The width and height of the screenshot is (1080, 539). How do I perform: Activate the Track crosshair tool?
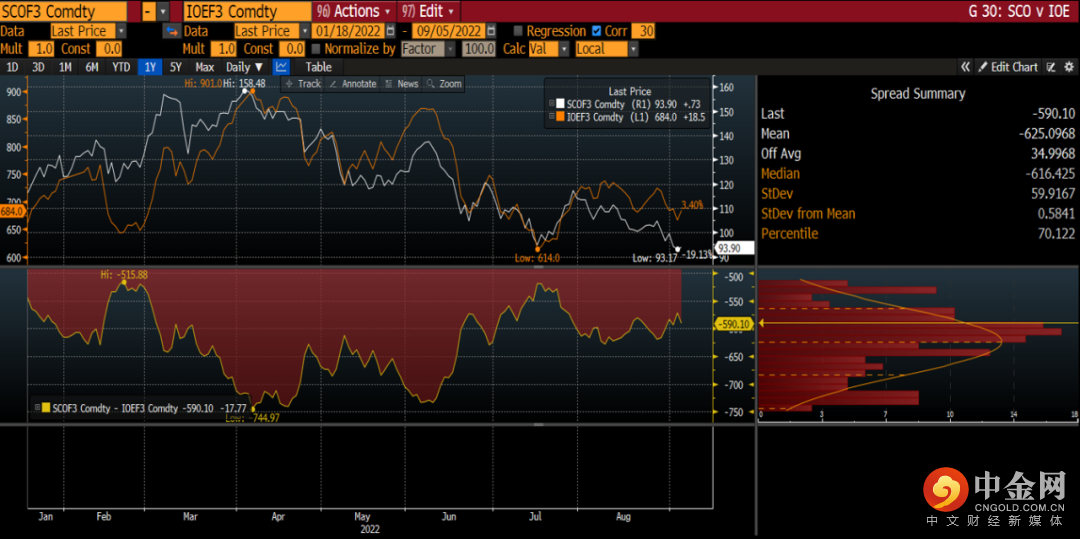[x=303, y=83]
